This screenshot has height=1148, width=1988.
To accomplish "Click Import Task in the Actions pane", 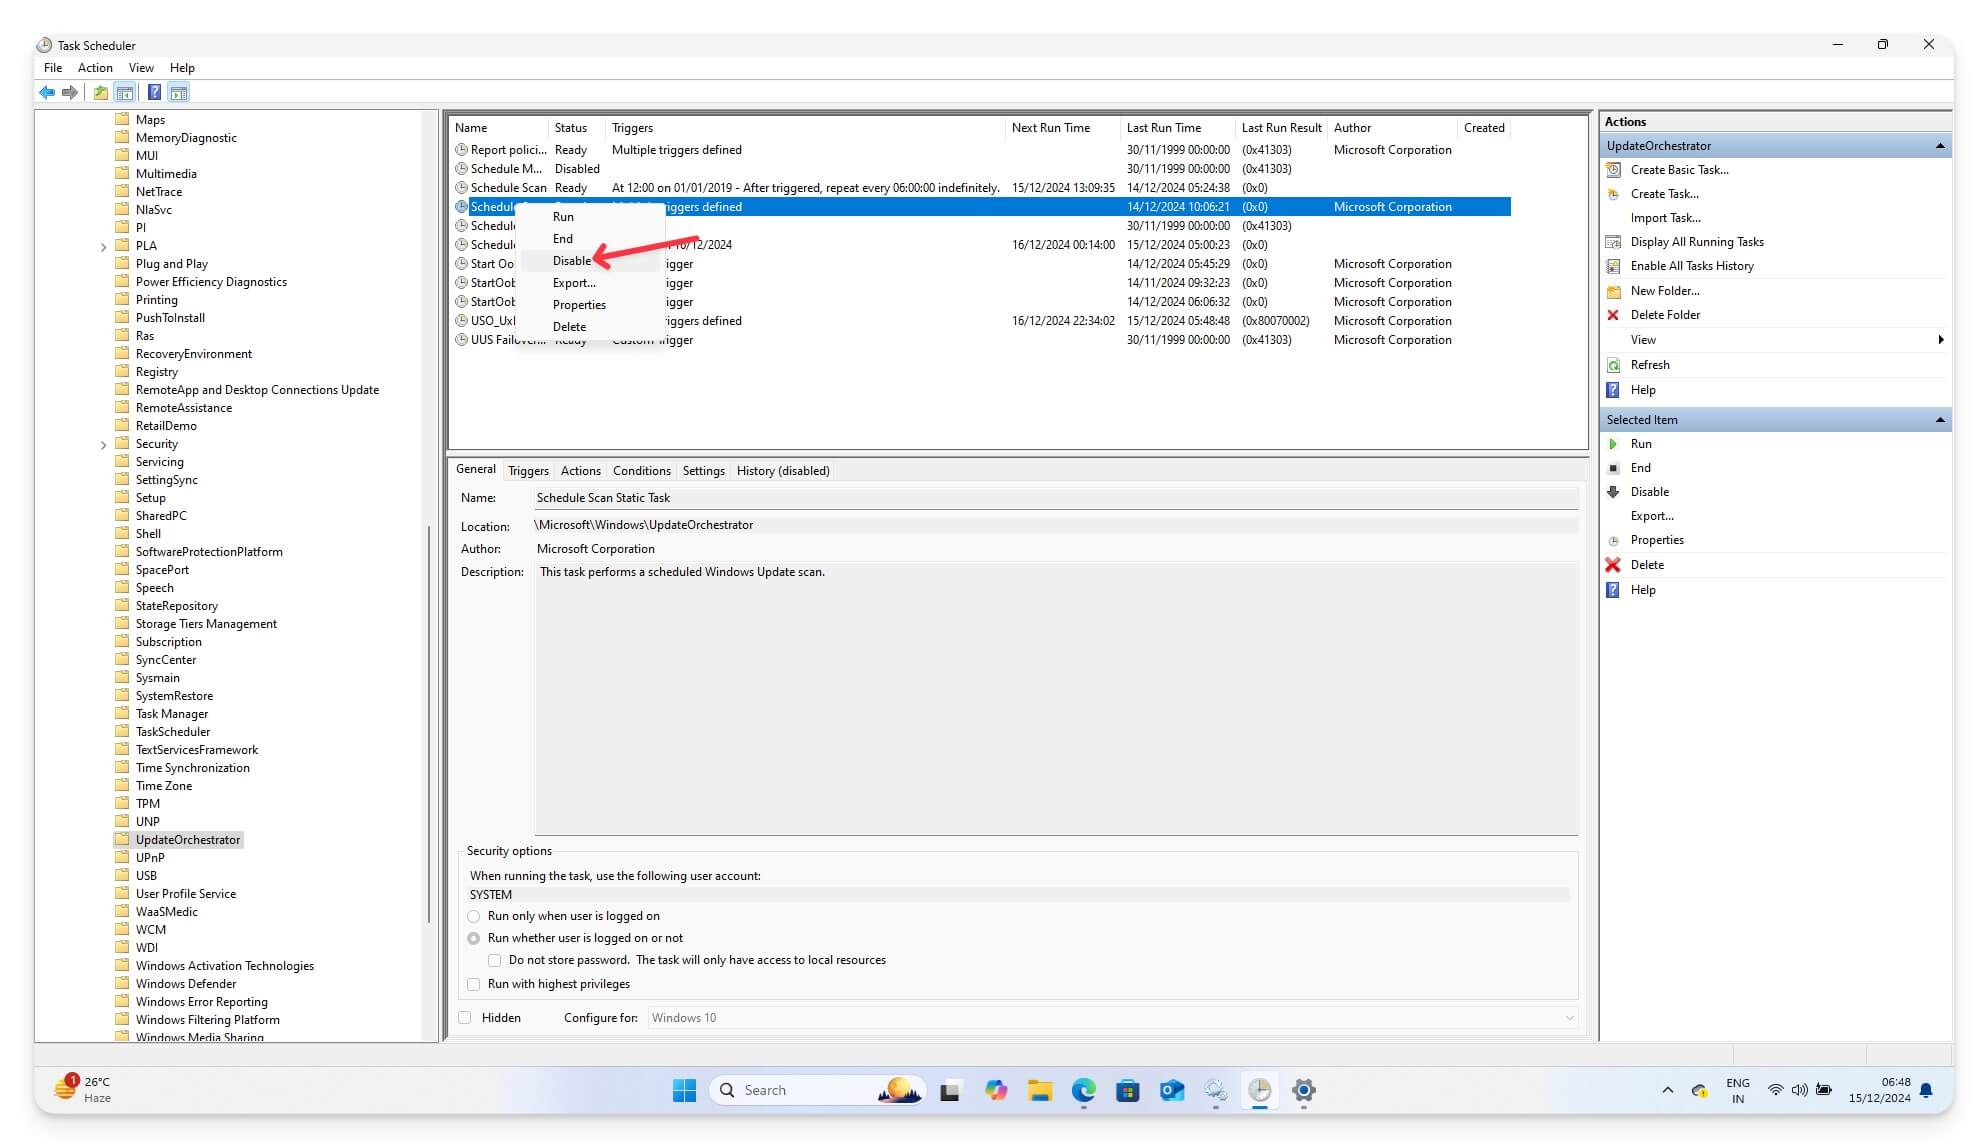I will tap(1665, 217).
